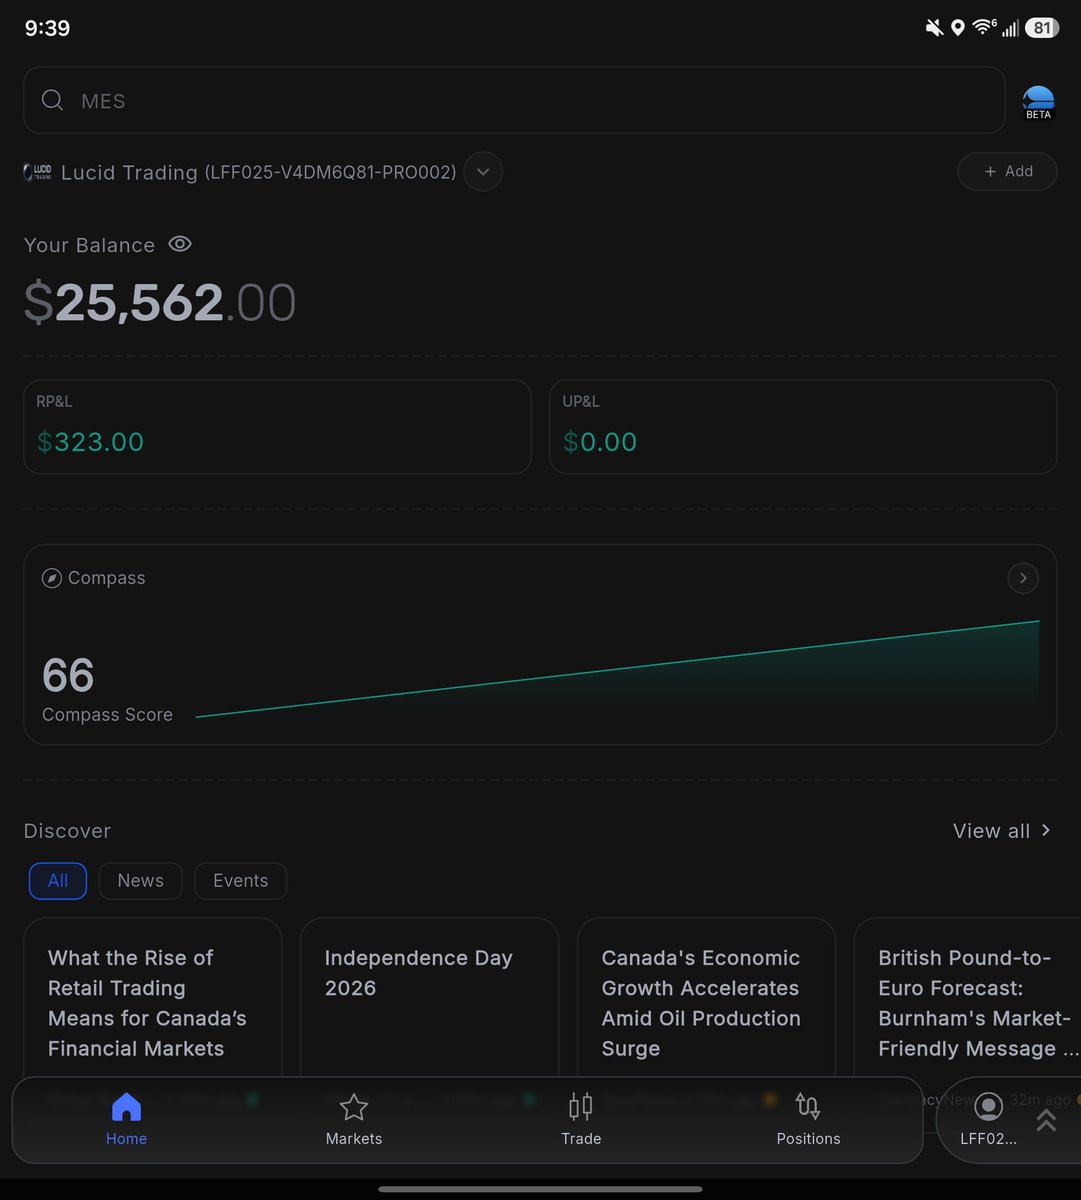The height and width of the screenshot is (1200, 1081).
Task: Tap the battery 81 indicator
Action: click(1042, 28)
